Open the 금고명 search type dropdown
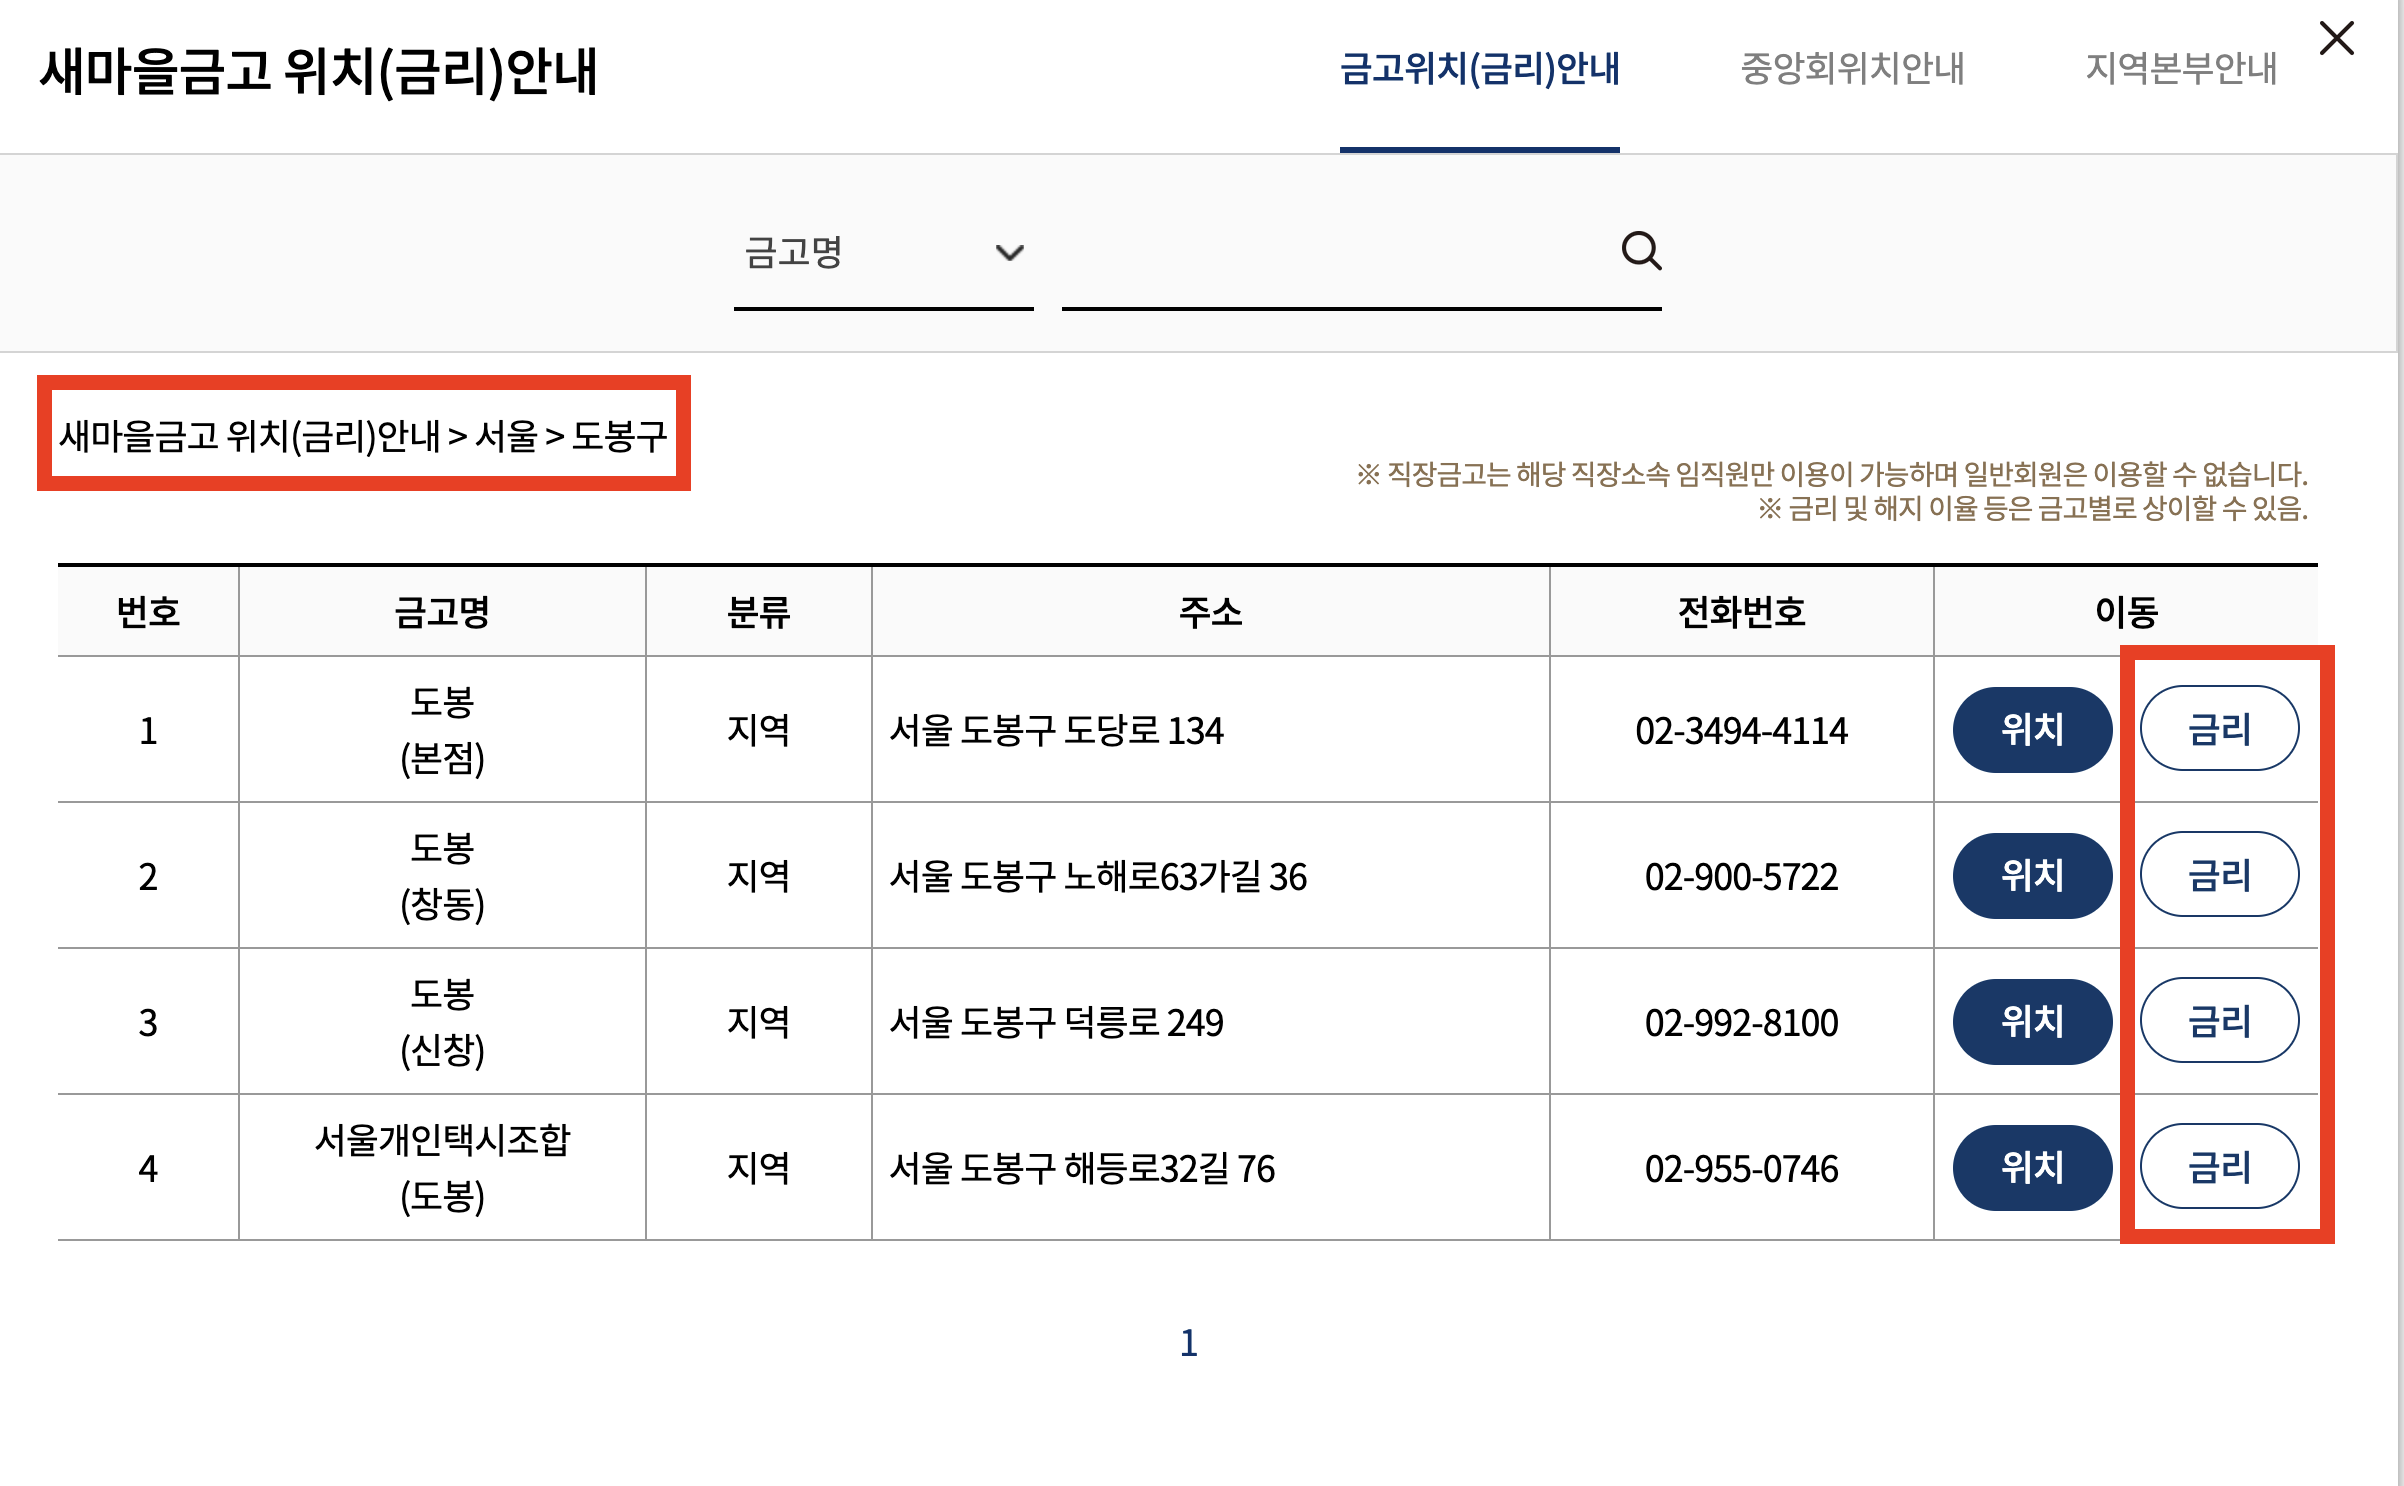 883,253
